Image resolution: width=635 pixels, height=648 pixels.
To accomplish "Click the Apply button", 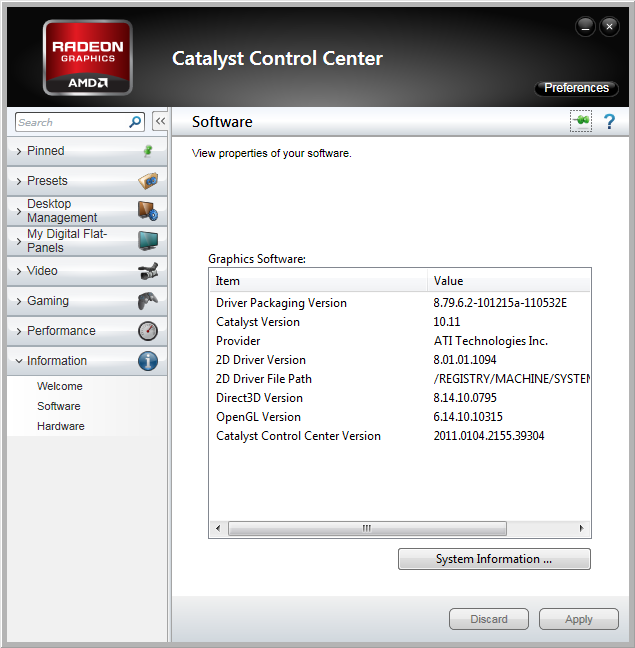I will click(578, 619).
